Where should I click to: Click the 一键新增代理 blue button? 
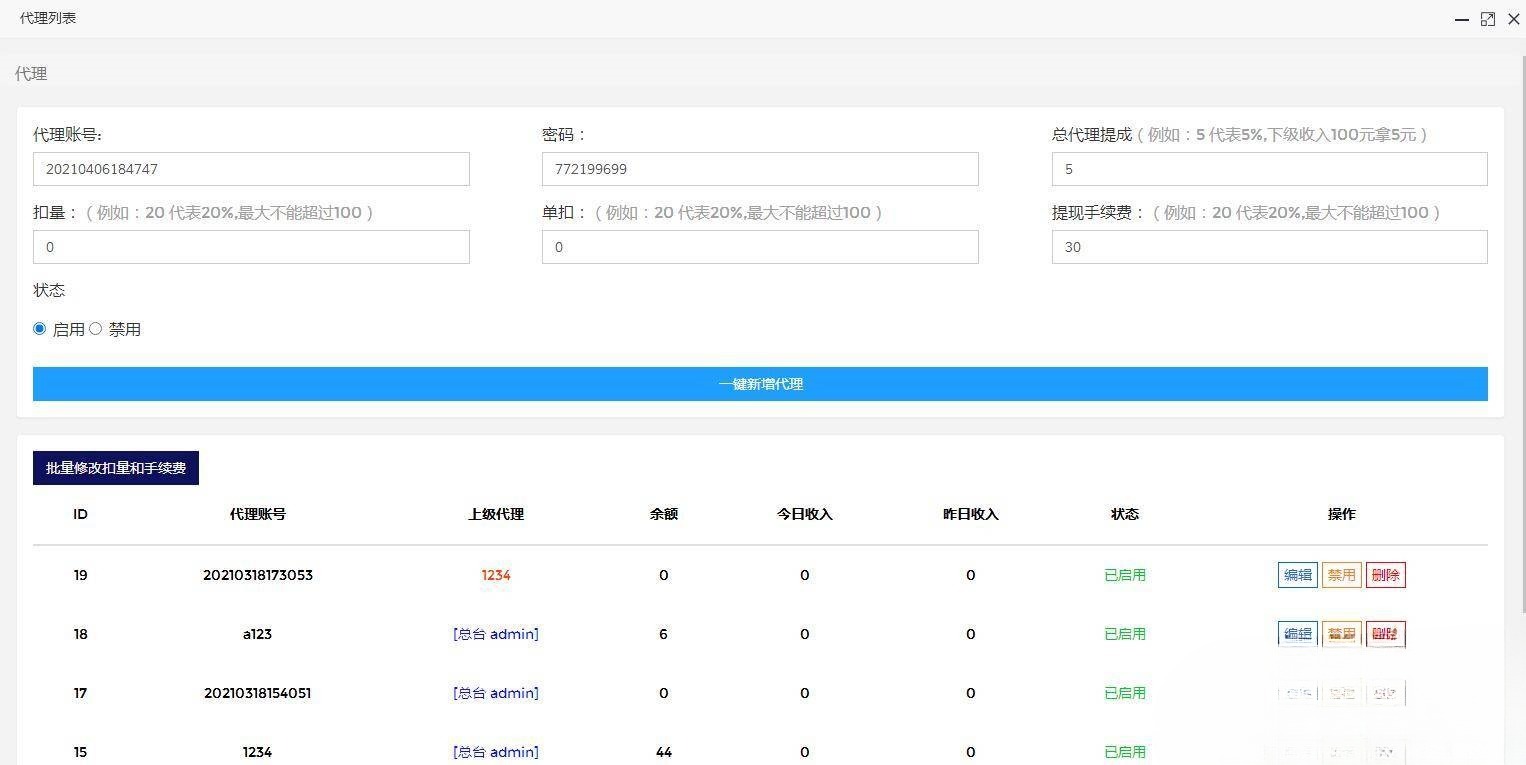coord(760,383)
